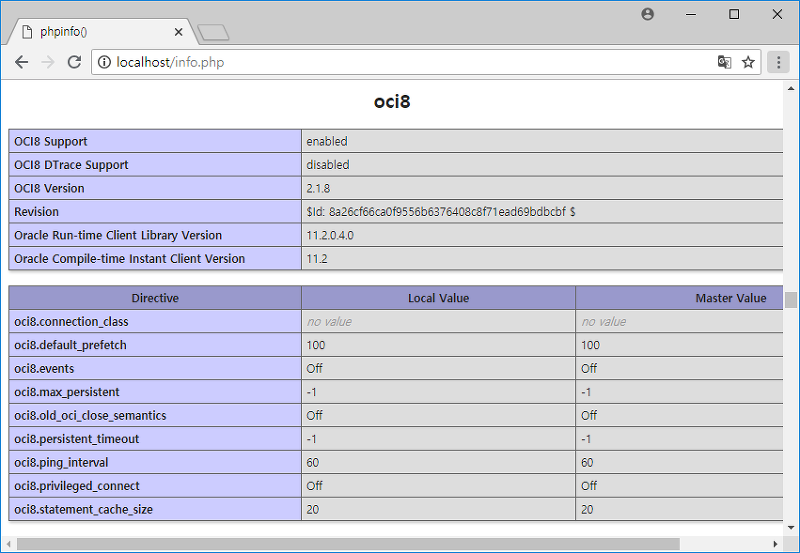Click the oci8.default_prefetch directive
The image size is (800, 553).
tap(70, 345)
